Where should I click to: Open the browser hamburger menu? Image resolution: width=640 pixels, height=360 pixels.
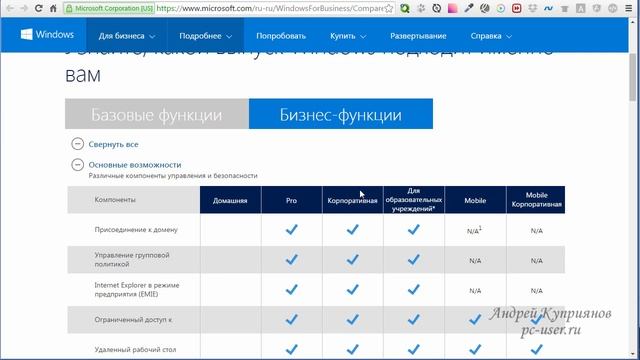click(629, 8)
